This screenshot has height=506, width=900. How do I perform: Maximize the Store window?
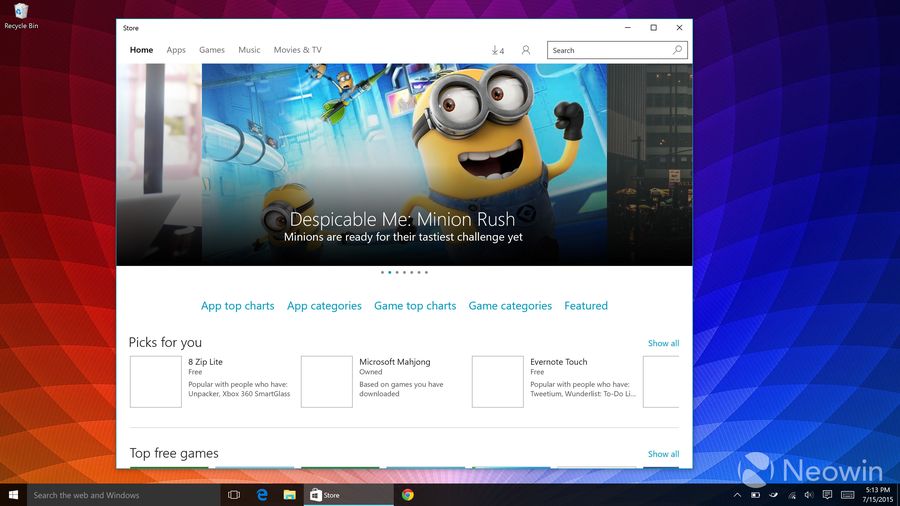click(653, 28)
